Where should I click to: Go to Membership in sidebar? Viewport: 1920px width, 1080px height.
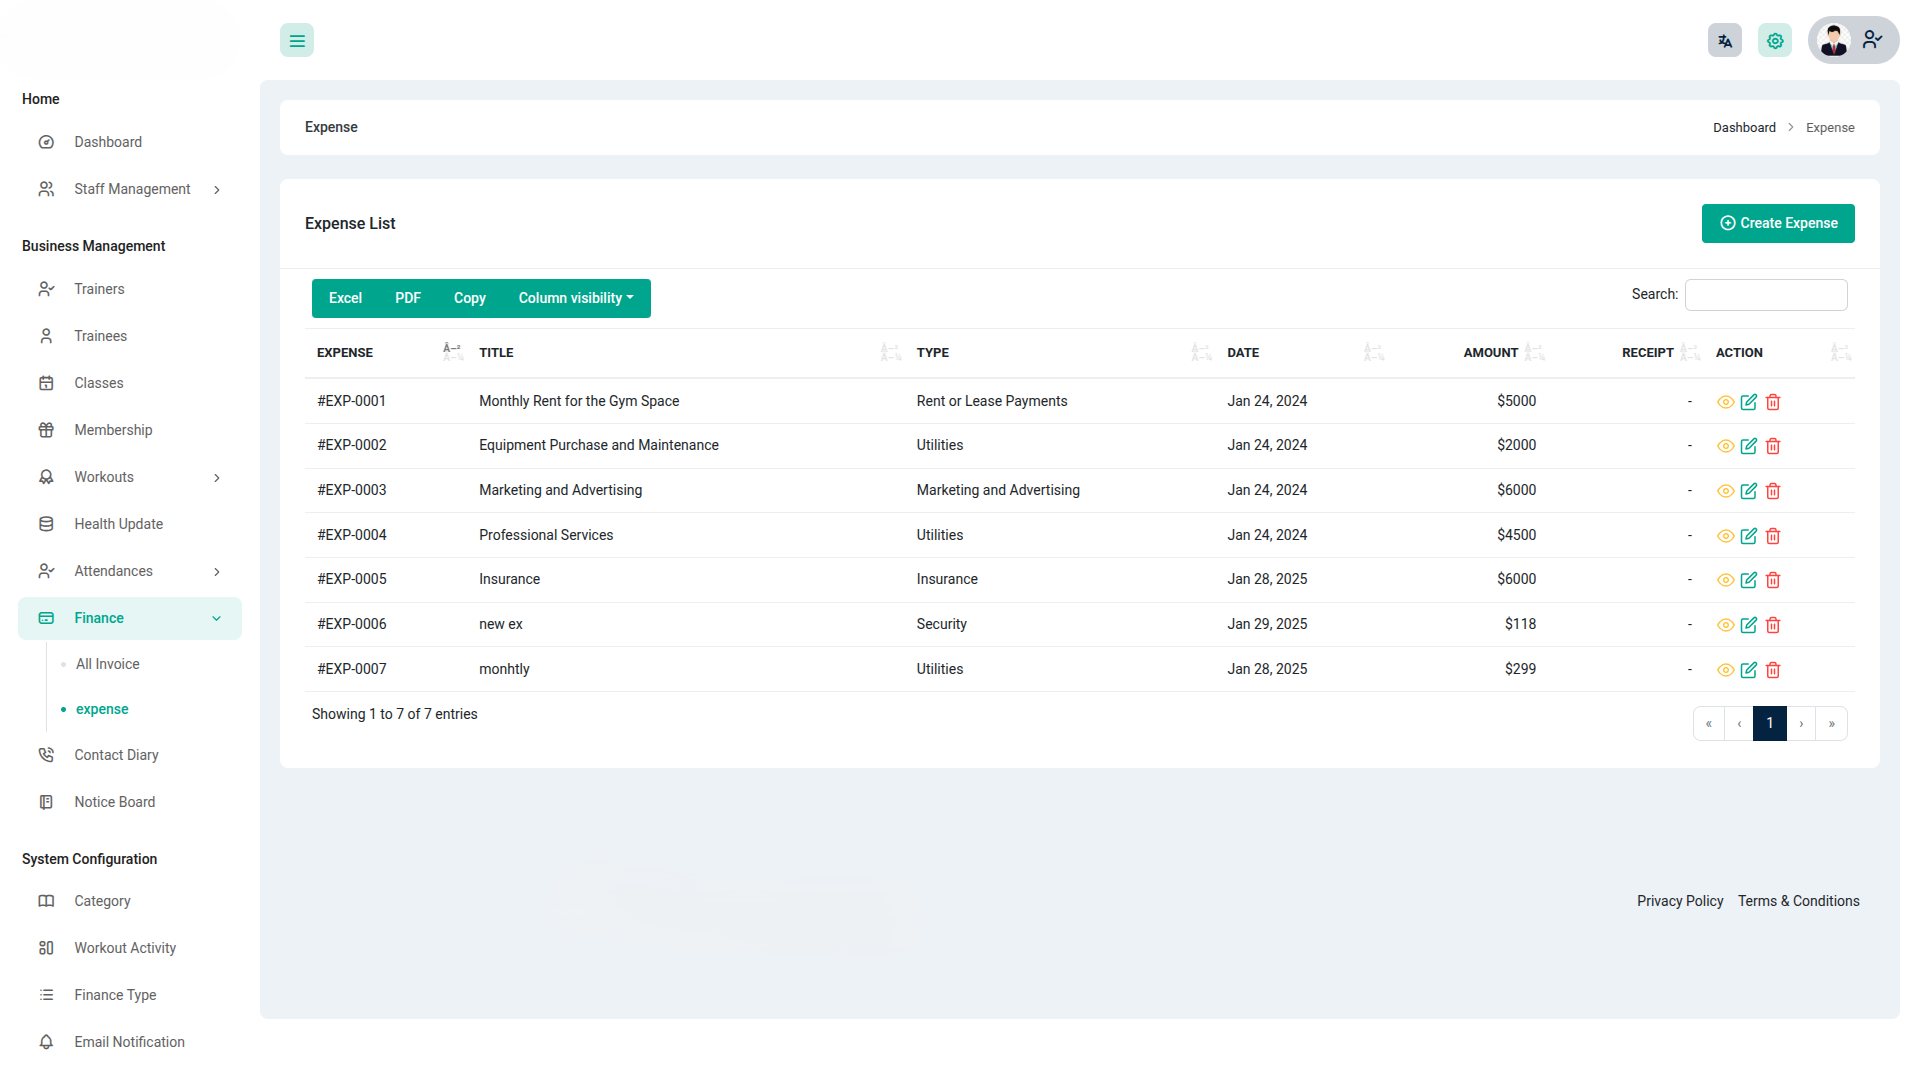tap(113, 430)
